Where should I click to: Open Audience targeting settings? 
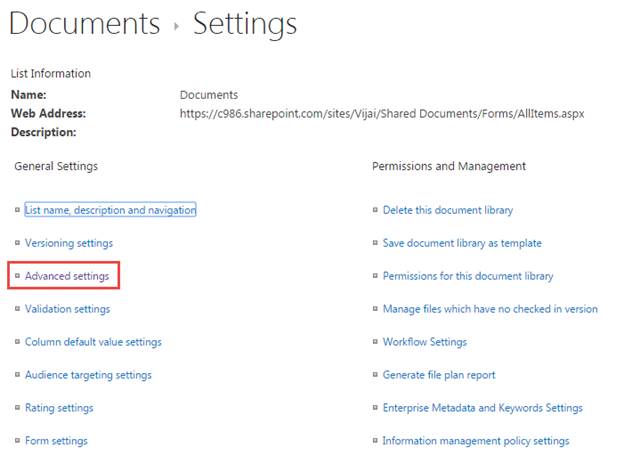(88, 375)
